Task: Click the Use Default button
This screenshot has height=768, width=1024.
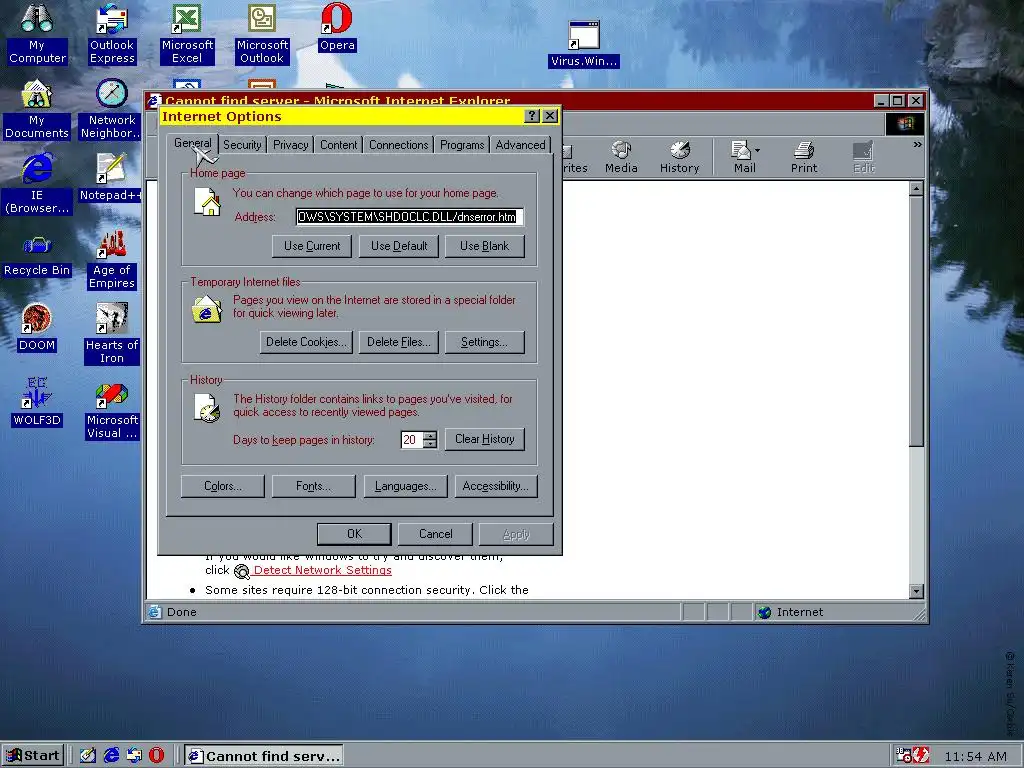Action: pos(399,246)
